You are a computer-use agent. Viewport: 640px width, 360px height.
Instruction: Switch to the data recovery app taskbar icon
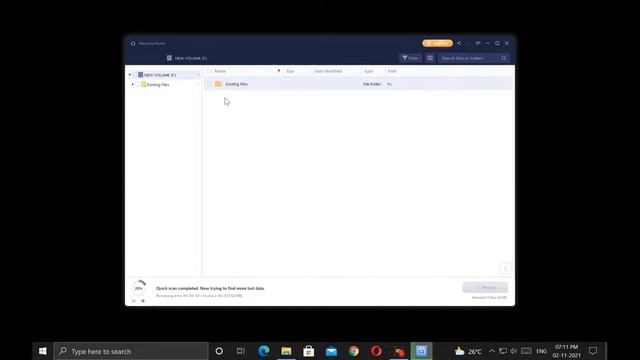pyautogui.click(x=421, y=351)
